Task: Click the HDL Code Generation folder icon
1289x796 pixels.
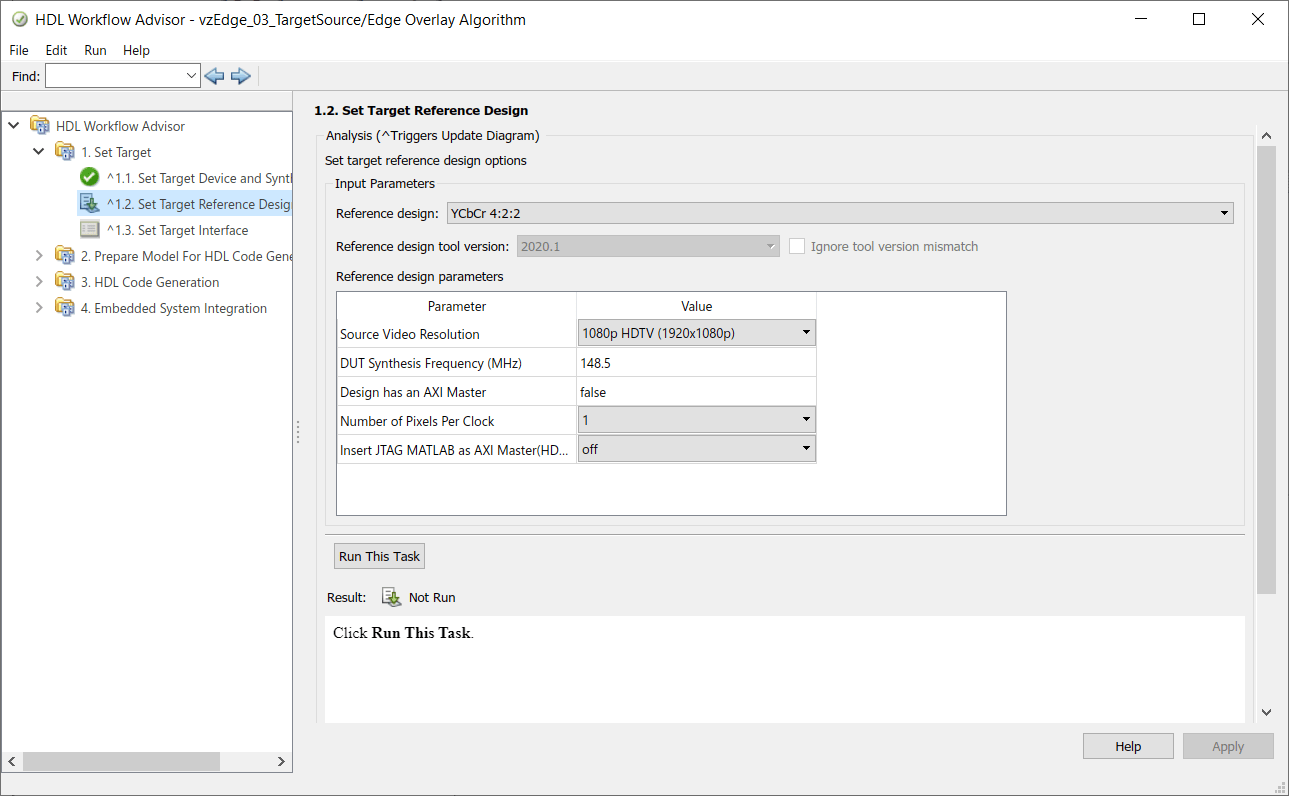Action: [65, 282]
